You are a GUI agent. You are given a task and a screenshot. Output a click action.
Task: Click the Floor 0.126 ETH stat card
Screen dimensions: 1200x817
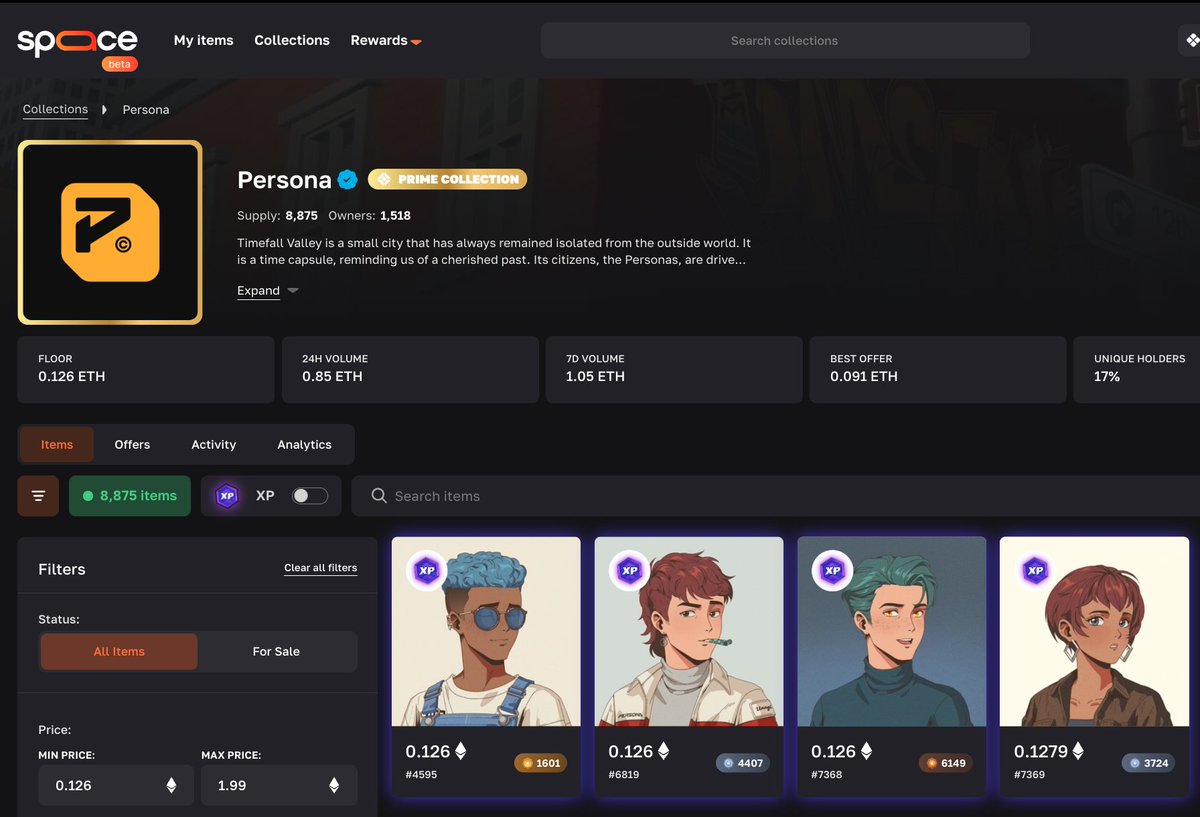point(146,369)
